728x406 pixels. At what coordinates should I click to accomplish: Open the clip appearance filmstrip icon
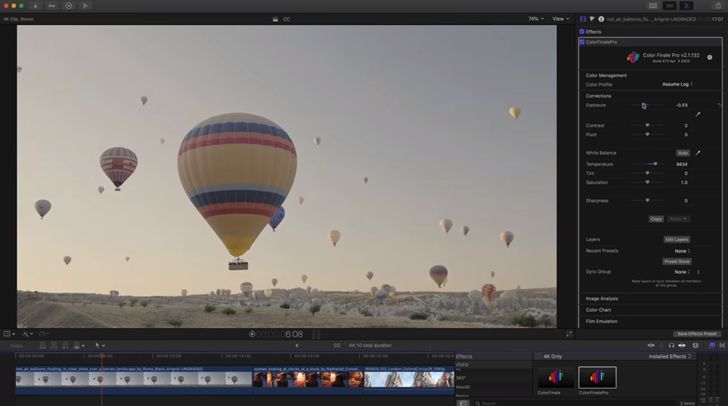696,346
